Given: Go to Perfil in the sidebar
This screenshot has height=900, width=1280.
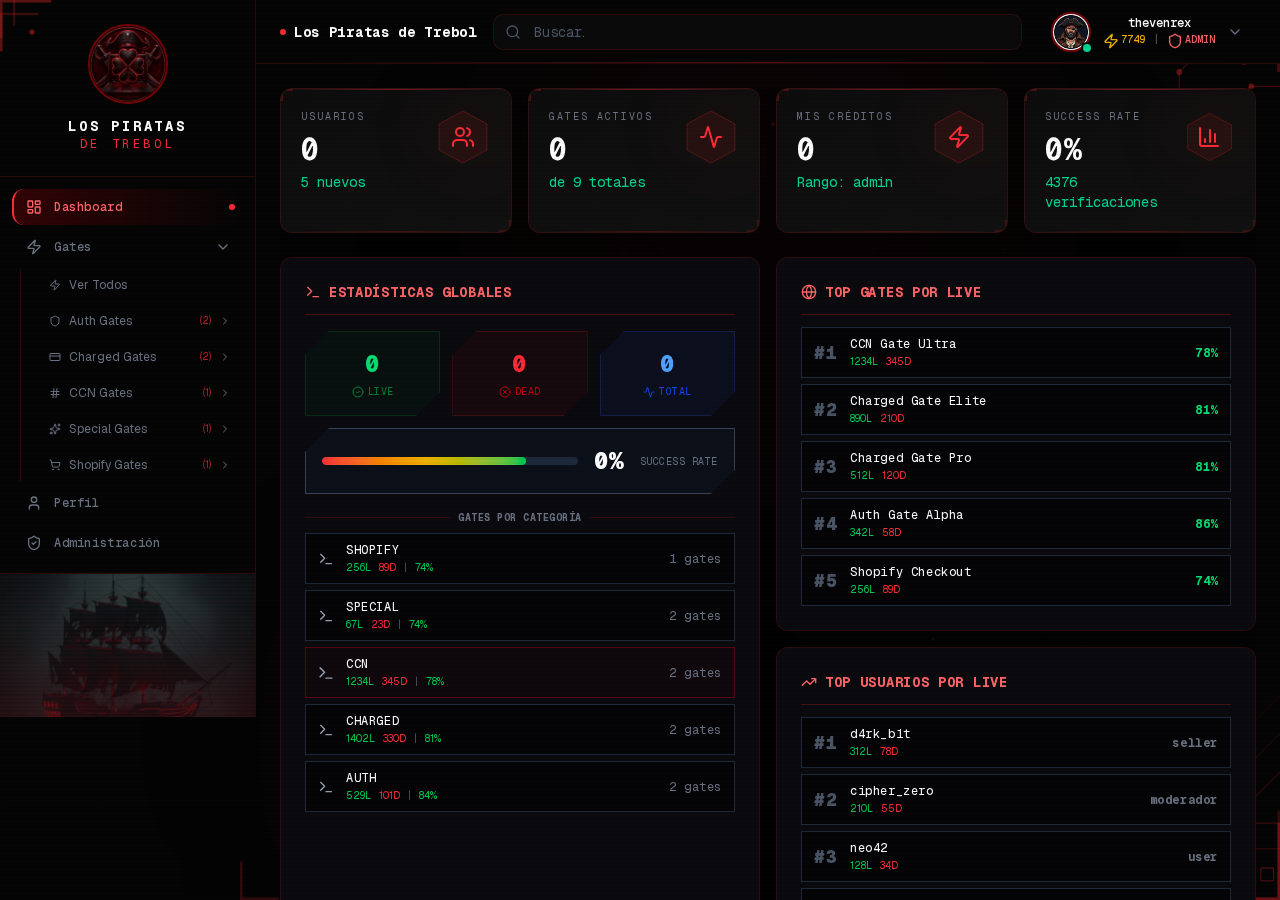Looking at the screenshot, I should tap(128, 503).
